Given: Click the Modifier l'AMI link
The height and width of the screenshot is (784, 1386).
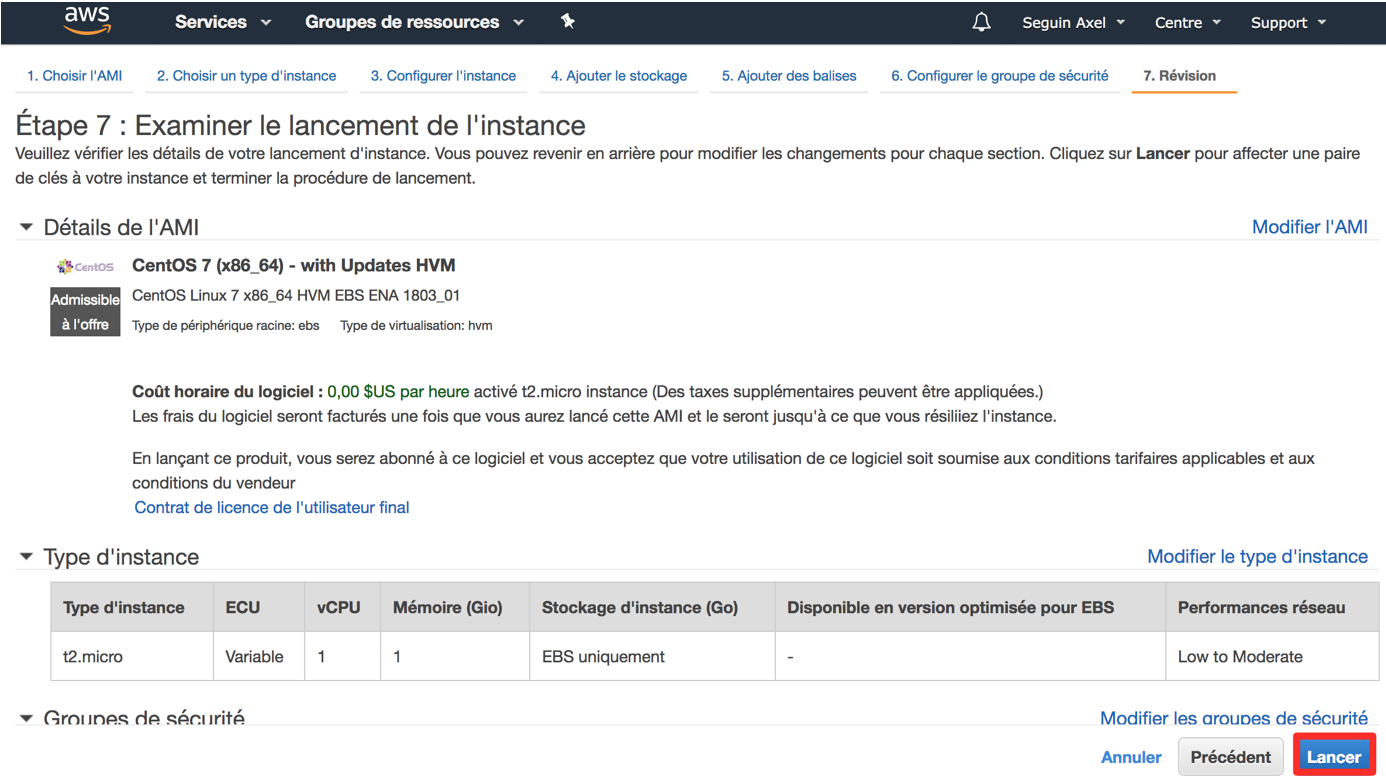Looking at the screenshot, I should click(1309, 227).
